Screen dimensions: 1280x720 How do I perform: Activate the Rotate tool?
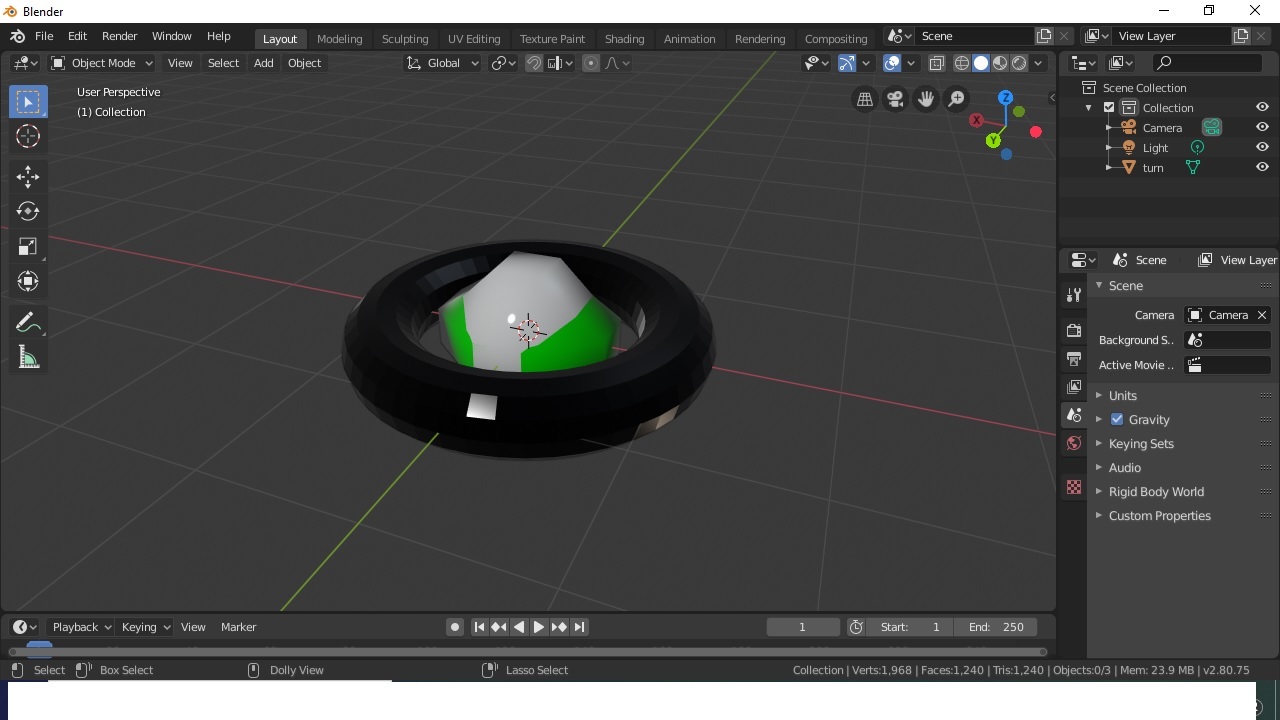pos(28,211)
